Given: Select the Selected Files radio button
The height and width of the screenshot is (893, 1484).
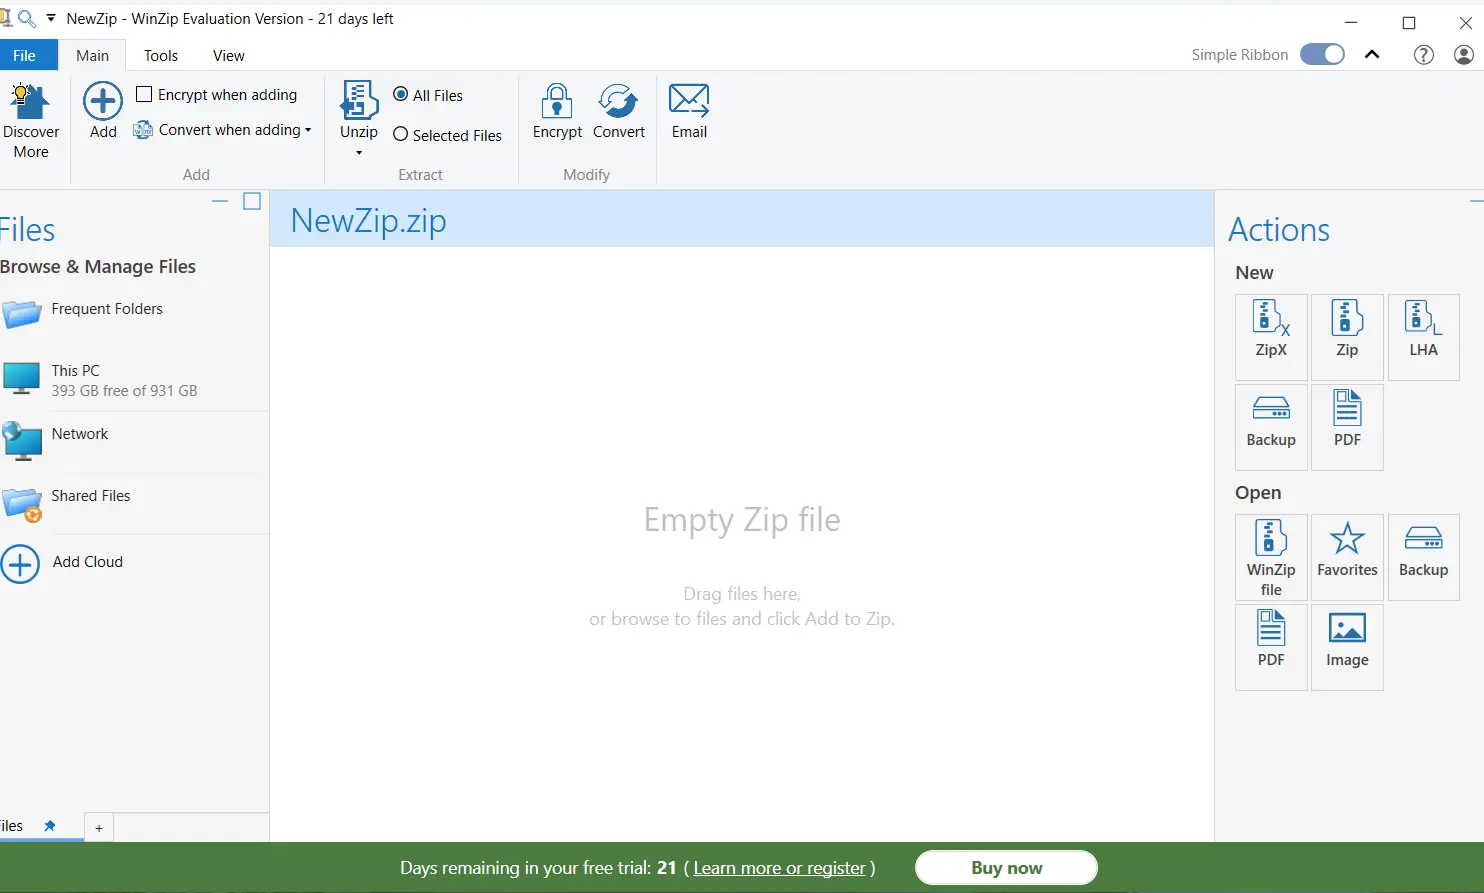Looking at the screenshot, I should 400,134.
